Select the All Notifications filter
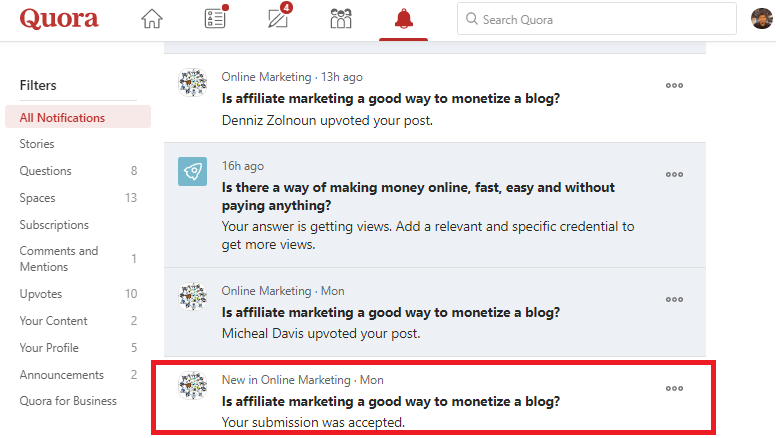776x438 pixels. [78, 117]
